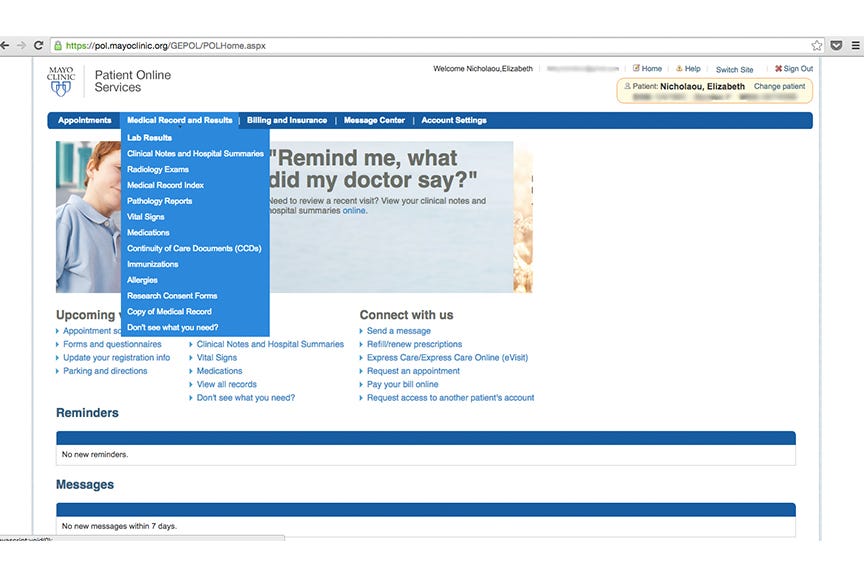Open Clinical Notes and Hospital Summaries list link
Image resolution: width=864 pixels, height=576 pixels.
[270, 344]
